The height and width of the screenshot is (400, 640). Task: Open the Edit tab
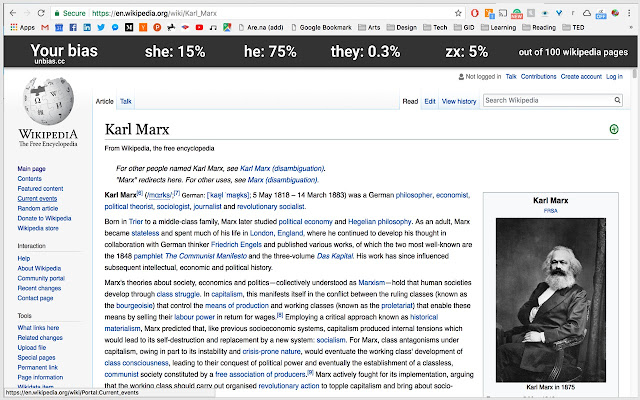(x=430, y=101)
